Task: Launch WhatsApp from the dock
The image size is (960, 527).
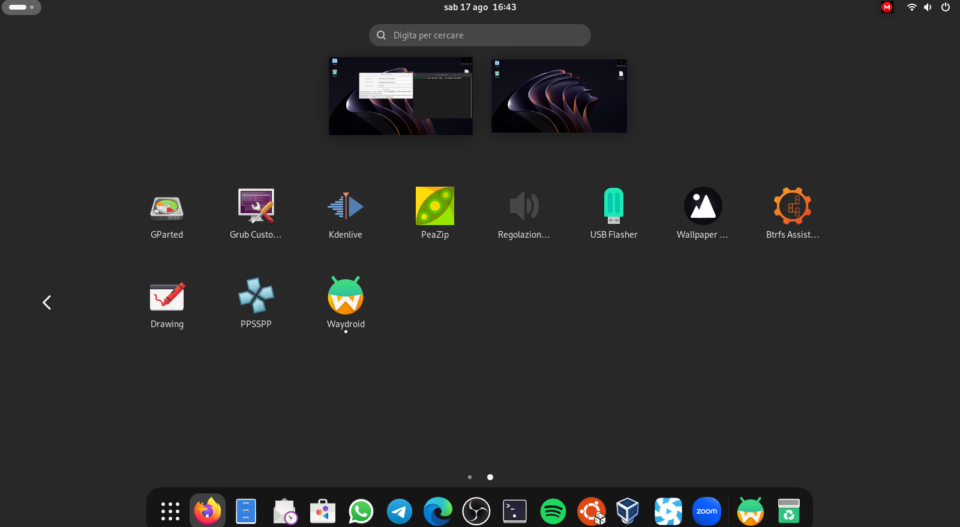Action: click(x=361, y=511)
